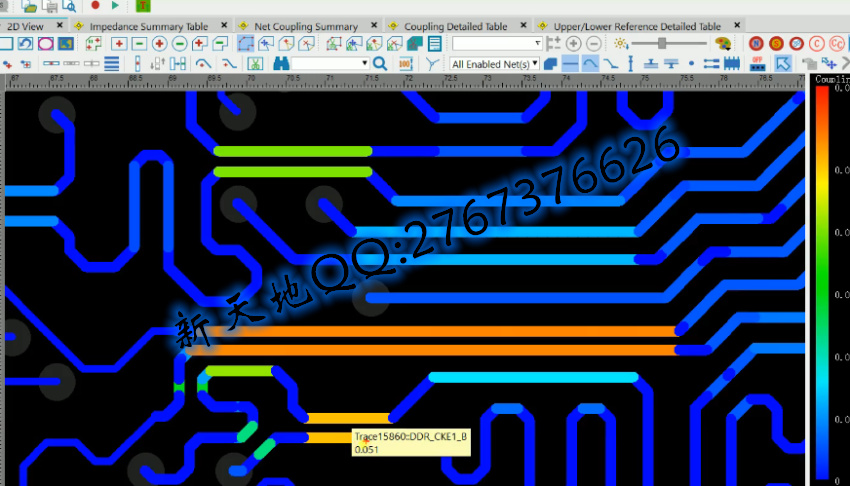
Task: Click the binoculars find icon
Action: 281,63
